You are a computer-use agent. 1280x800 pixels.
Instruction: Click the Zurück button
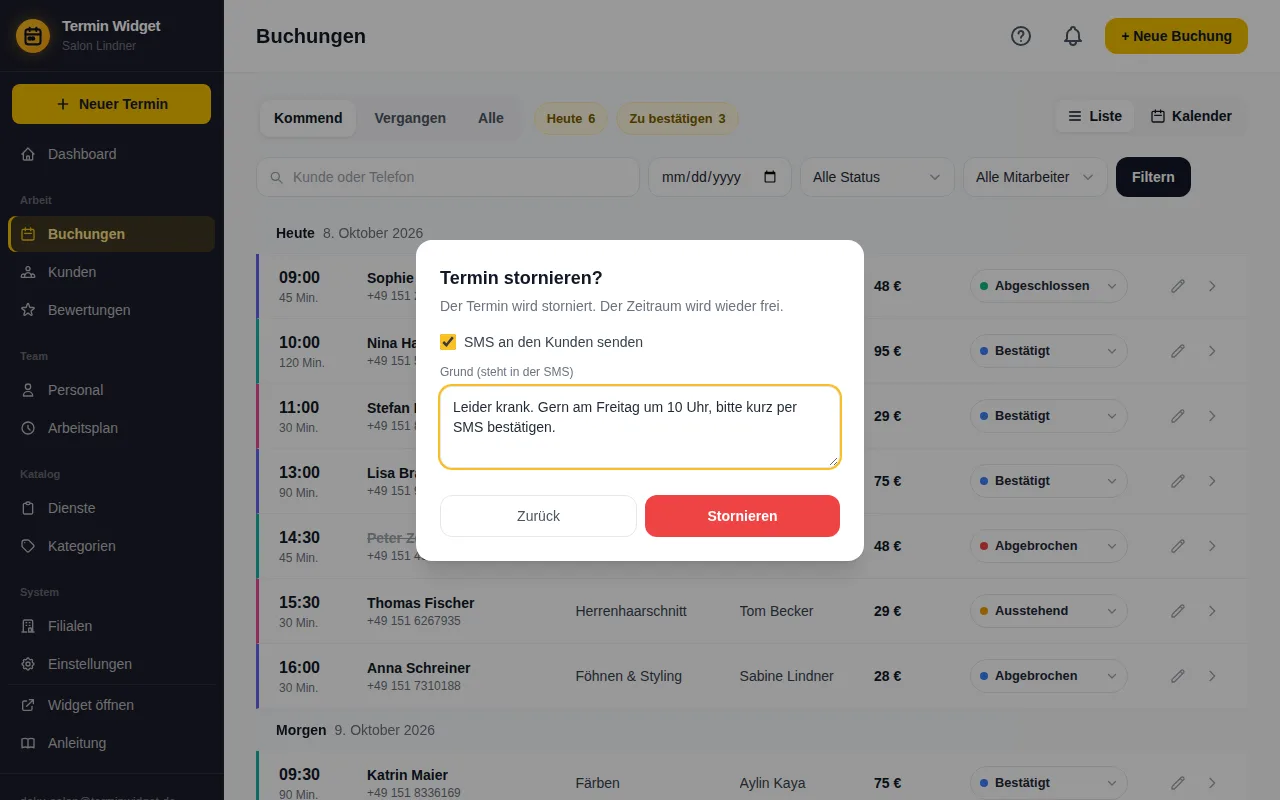[538, 516]
